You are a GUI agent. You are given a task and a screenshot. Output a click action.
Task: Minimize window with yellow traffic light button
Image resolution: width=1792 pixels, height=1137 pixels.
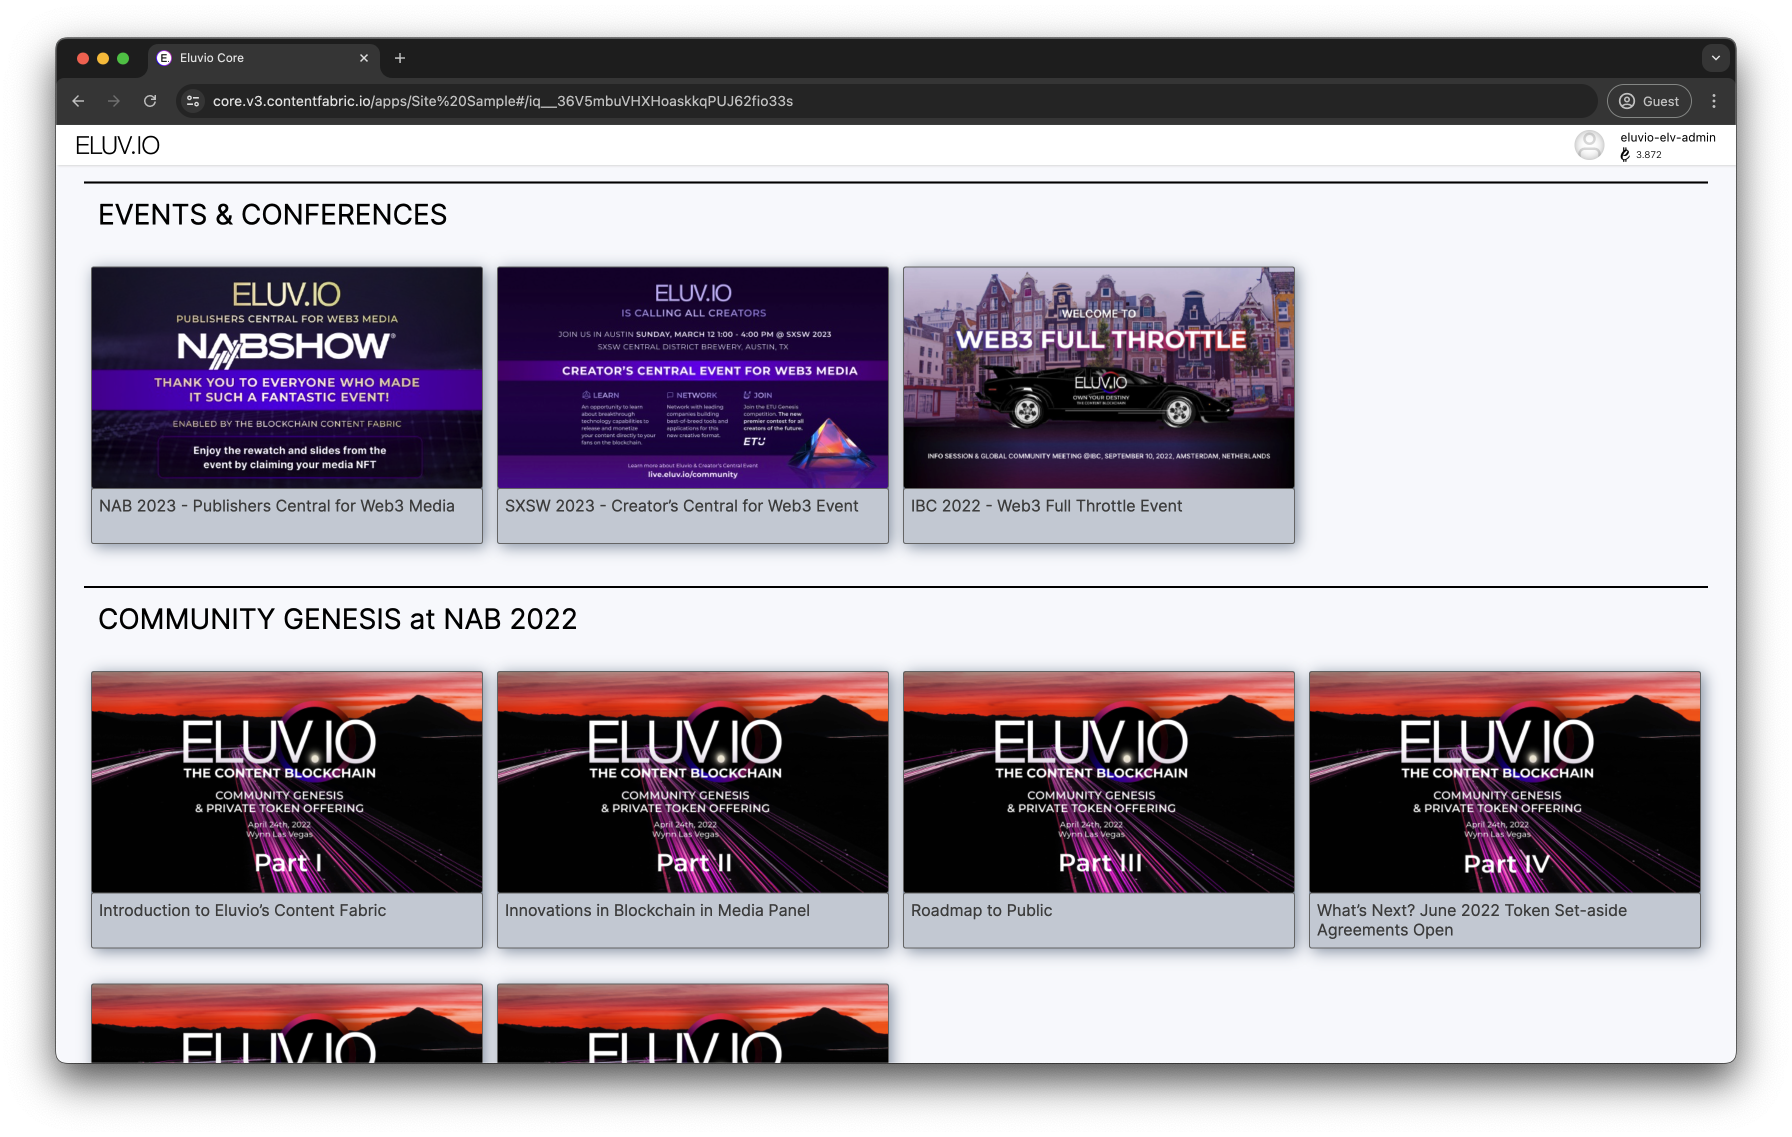(x=103, y=58)
